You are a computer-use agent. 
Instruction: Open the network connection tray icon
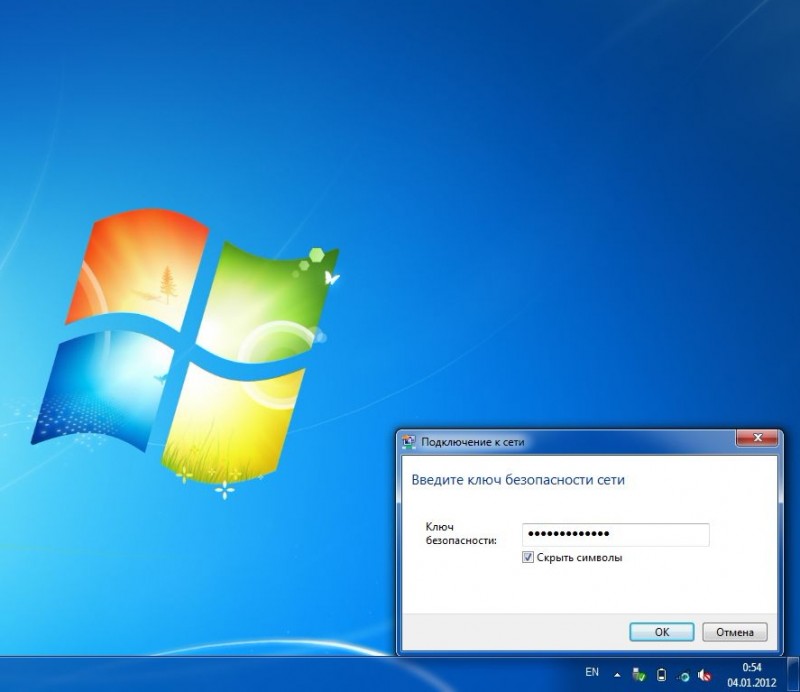pyautogui.click(x=684, y=676)
